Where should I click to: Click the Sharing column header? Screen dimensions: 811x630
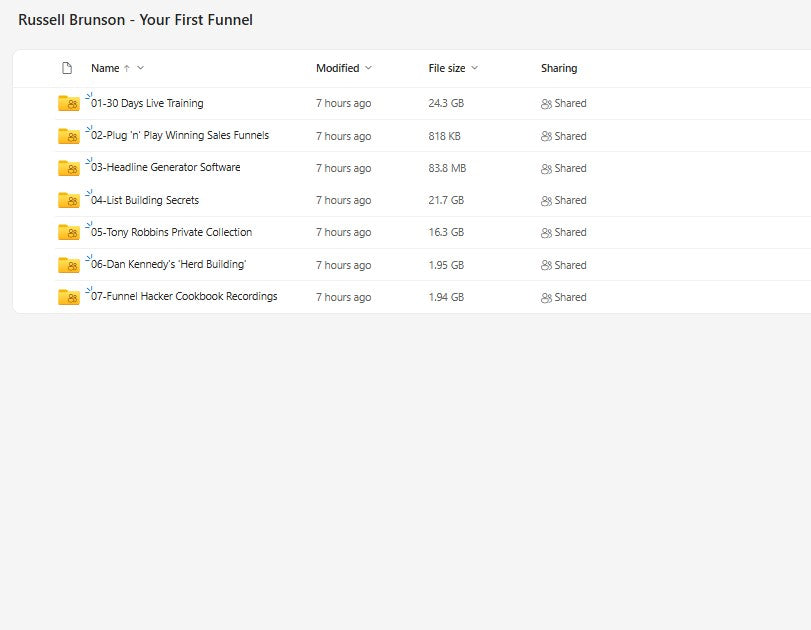559,68
